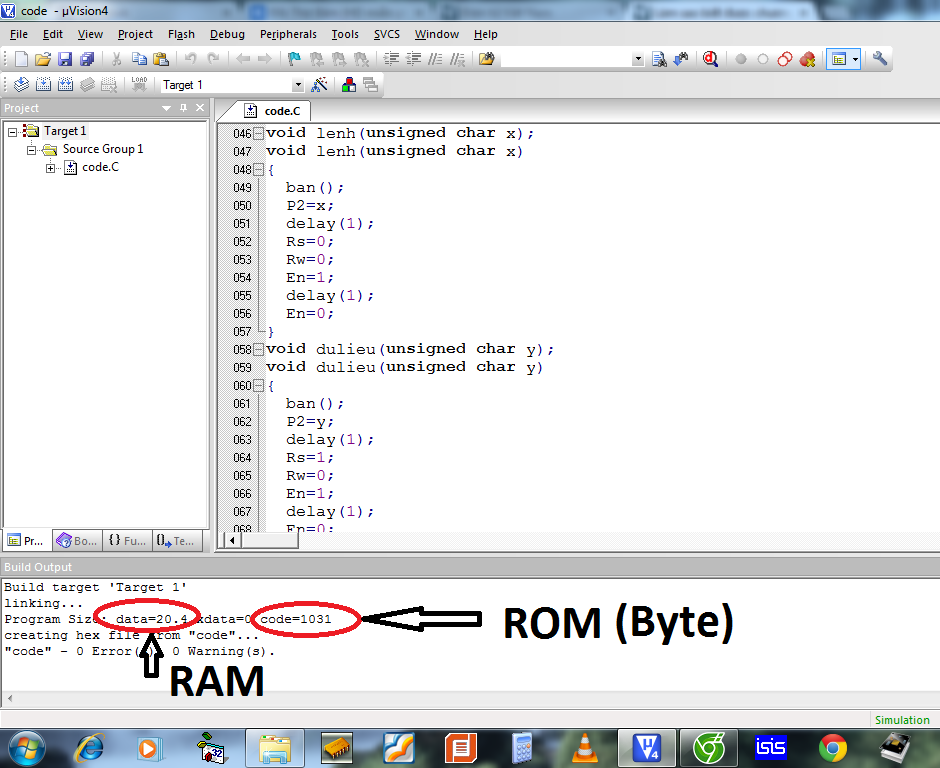Click the Simulation status bar entry
The width and height of the screenshot is (940, 768).
pyautogui.click(x=902, y=720)
